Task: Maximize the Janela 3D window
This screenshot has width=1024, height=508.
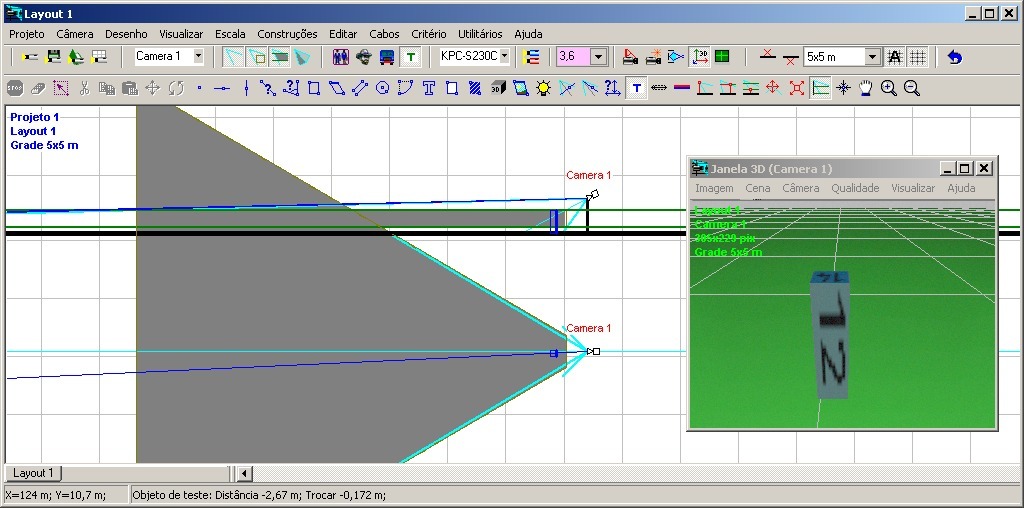Action: tap(965, 168)
